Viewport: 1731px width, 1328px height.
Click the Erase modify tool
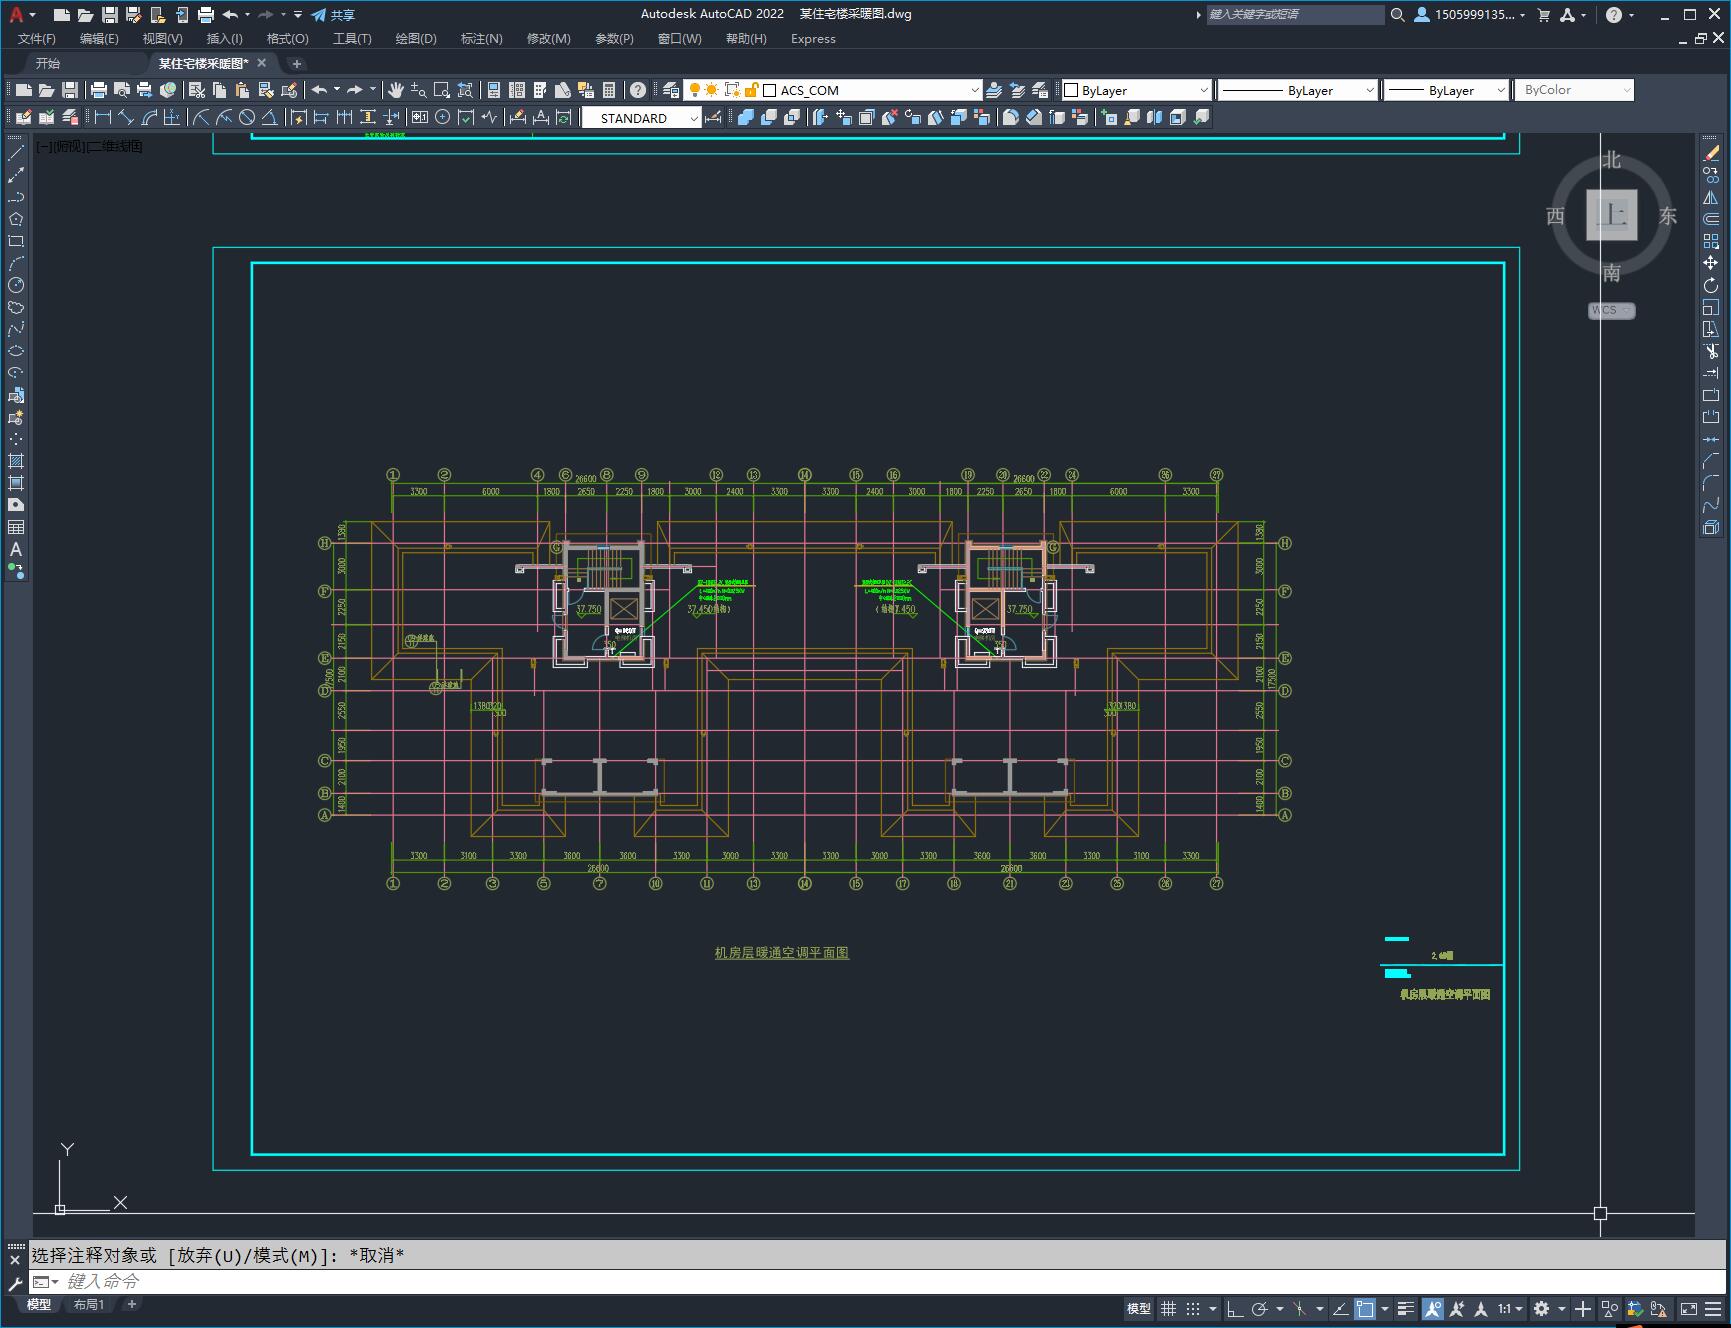click(x=1711, y=153)
